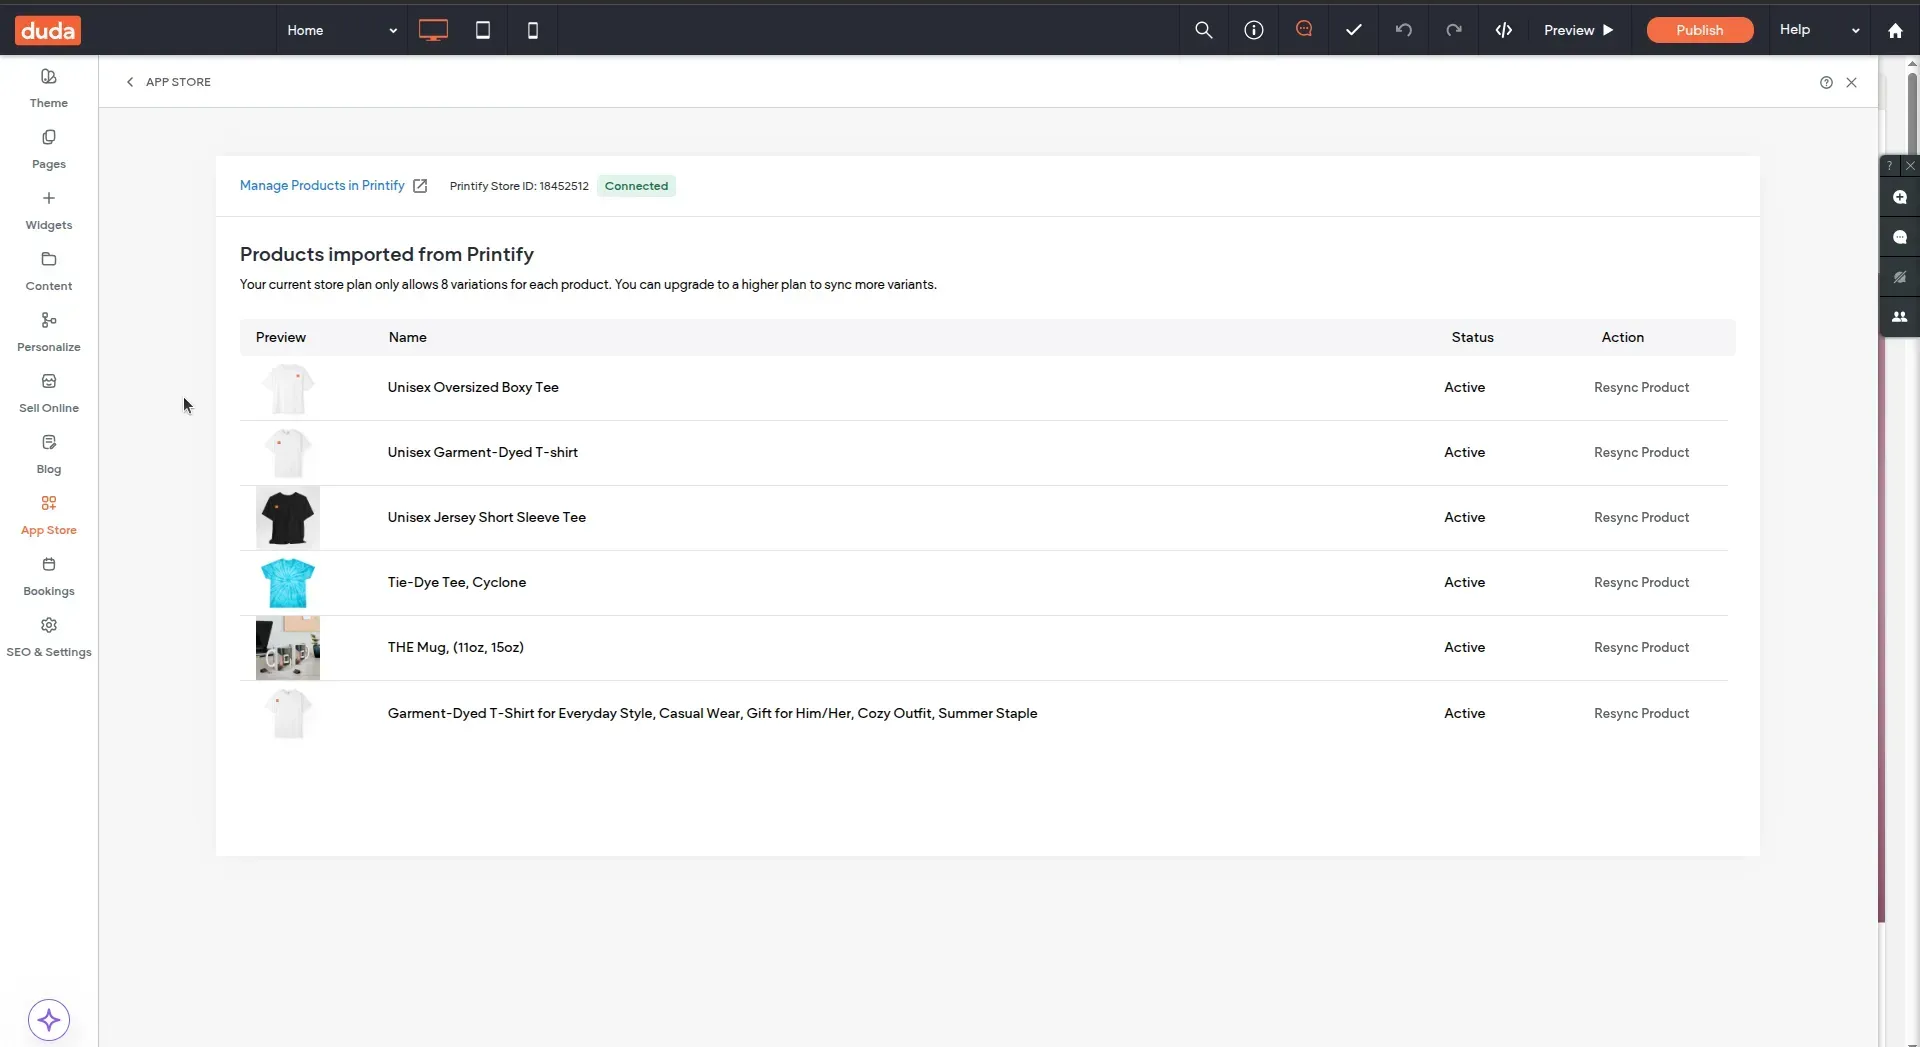
Task: Open the Widgets panel
Action: (49, 210)
